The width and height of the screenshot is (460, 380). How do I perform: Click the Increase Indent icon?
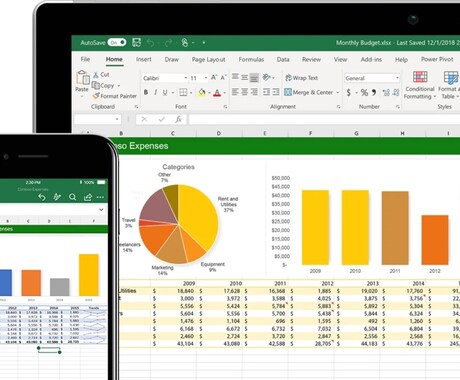(276, 92)
